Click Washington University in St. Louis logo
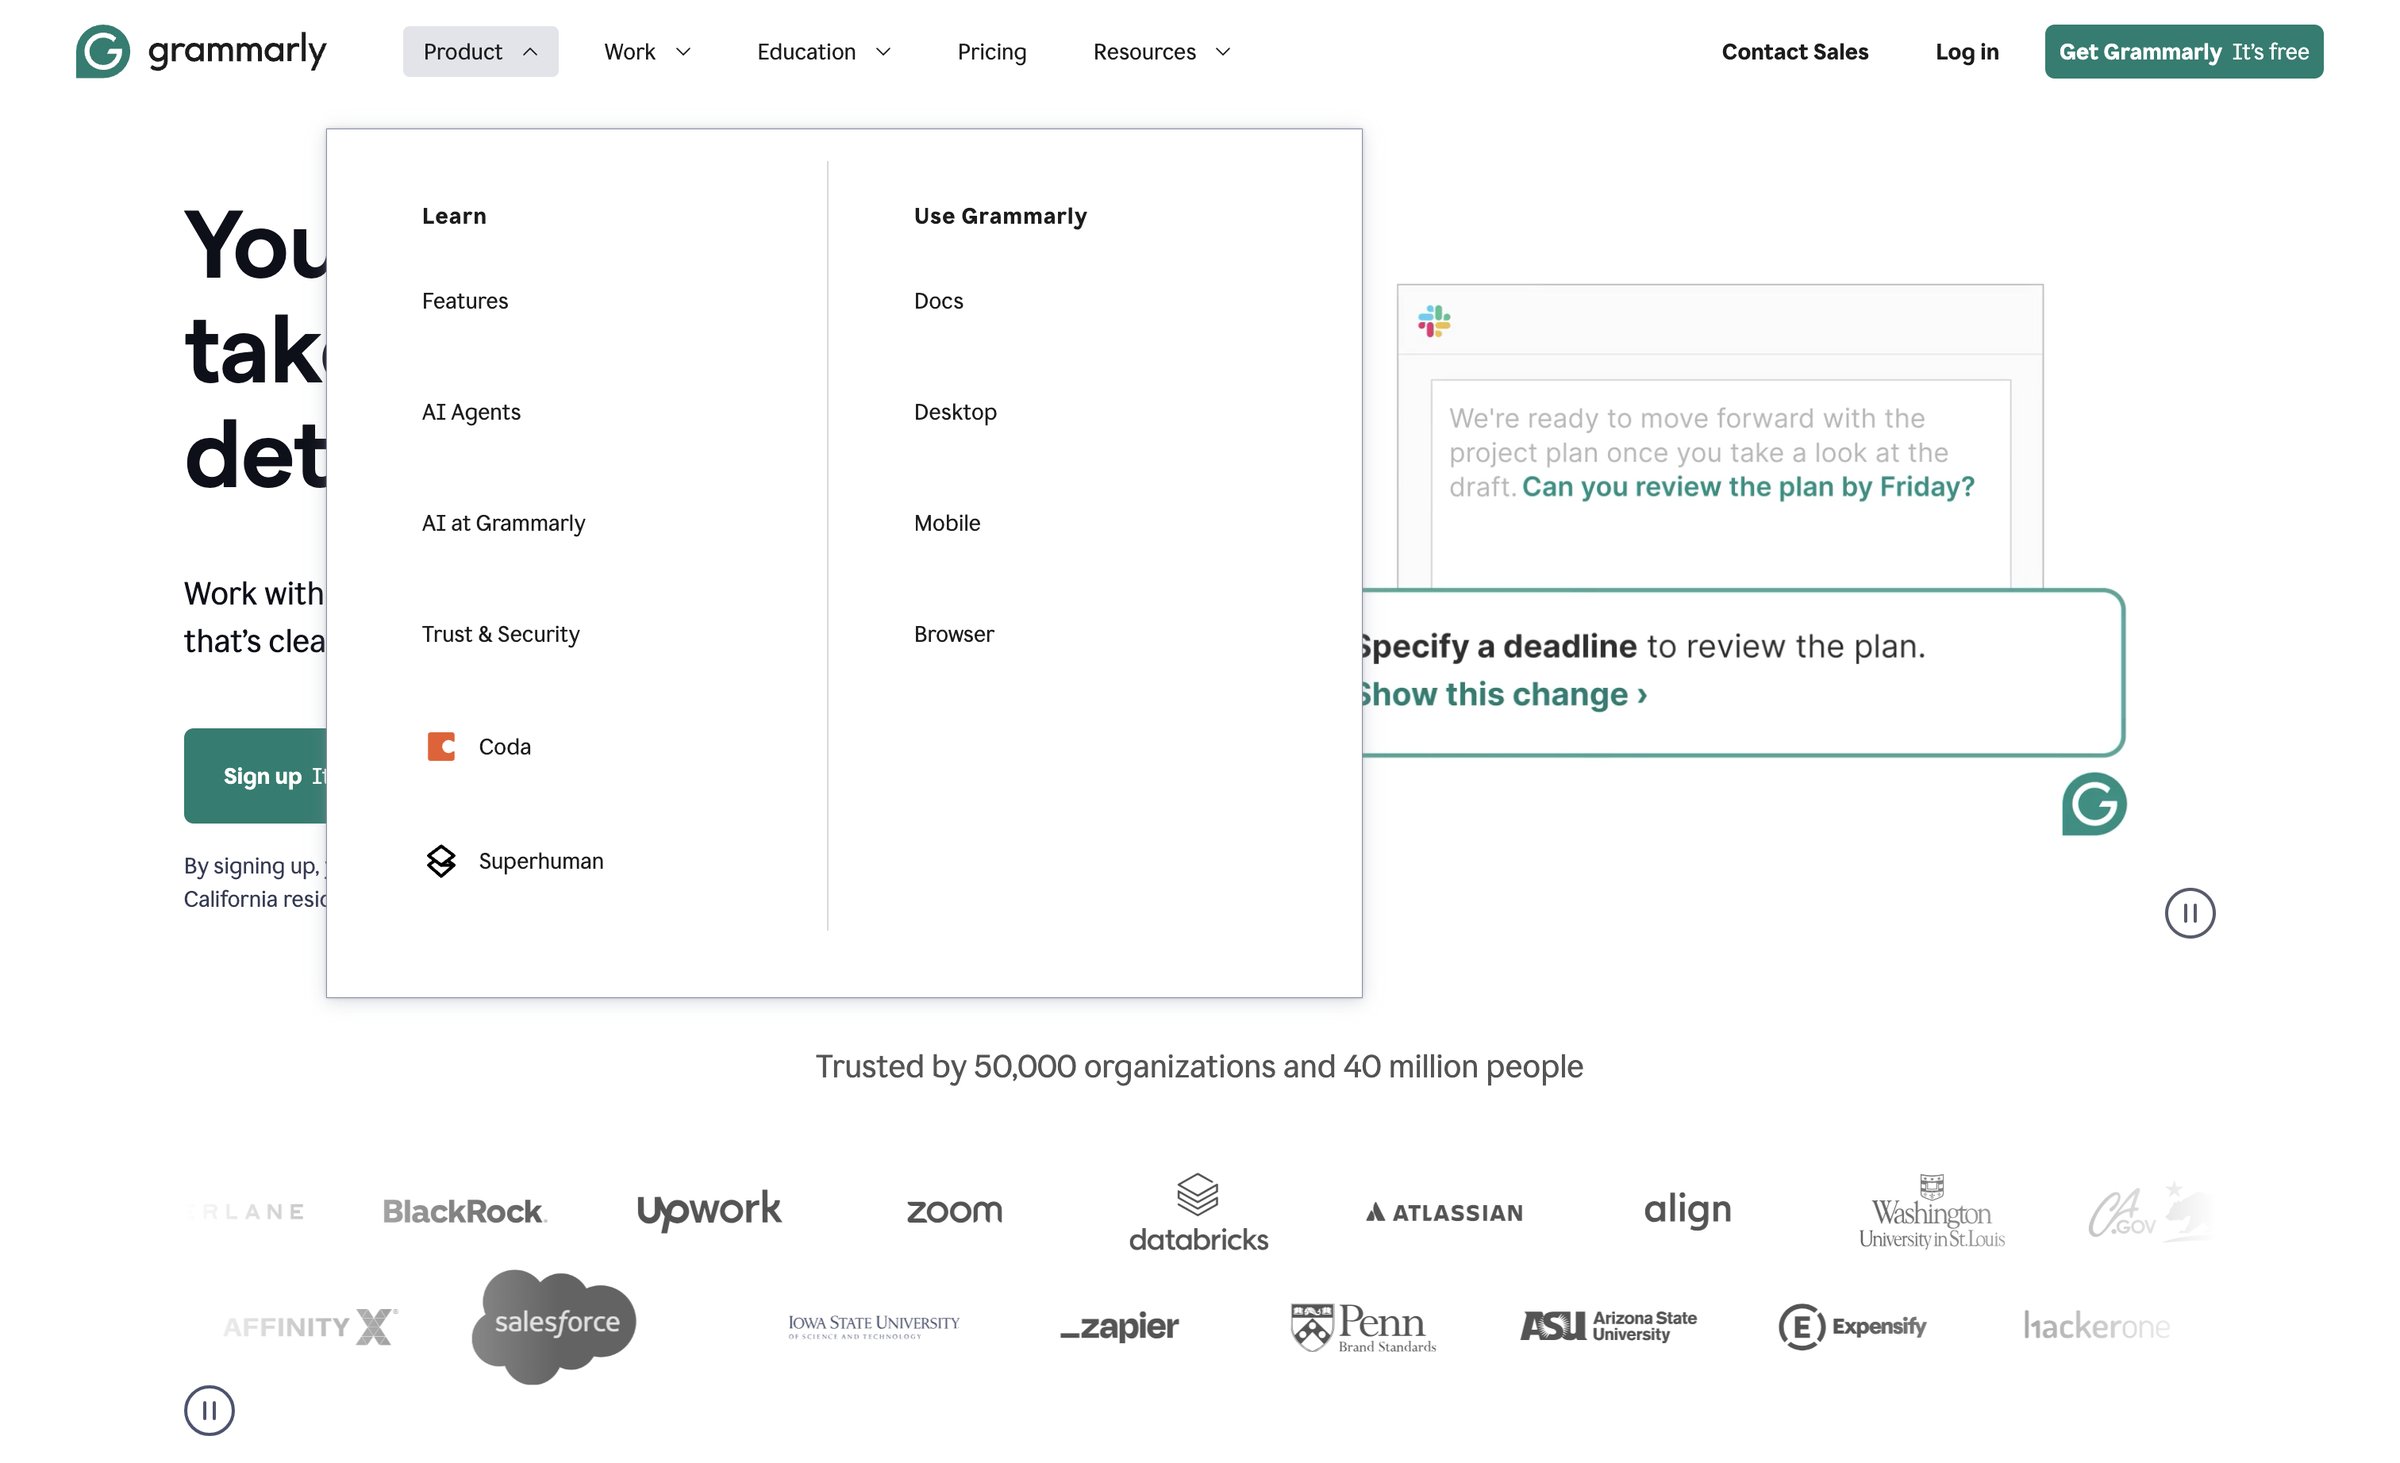 pos(1932,1211)
